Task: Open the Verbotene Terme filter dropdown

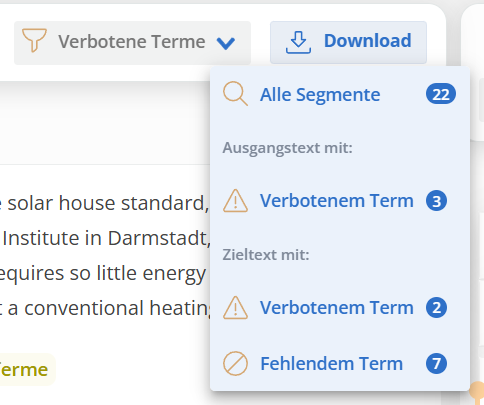Action: click(132, 43)
